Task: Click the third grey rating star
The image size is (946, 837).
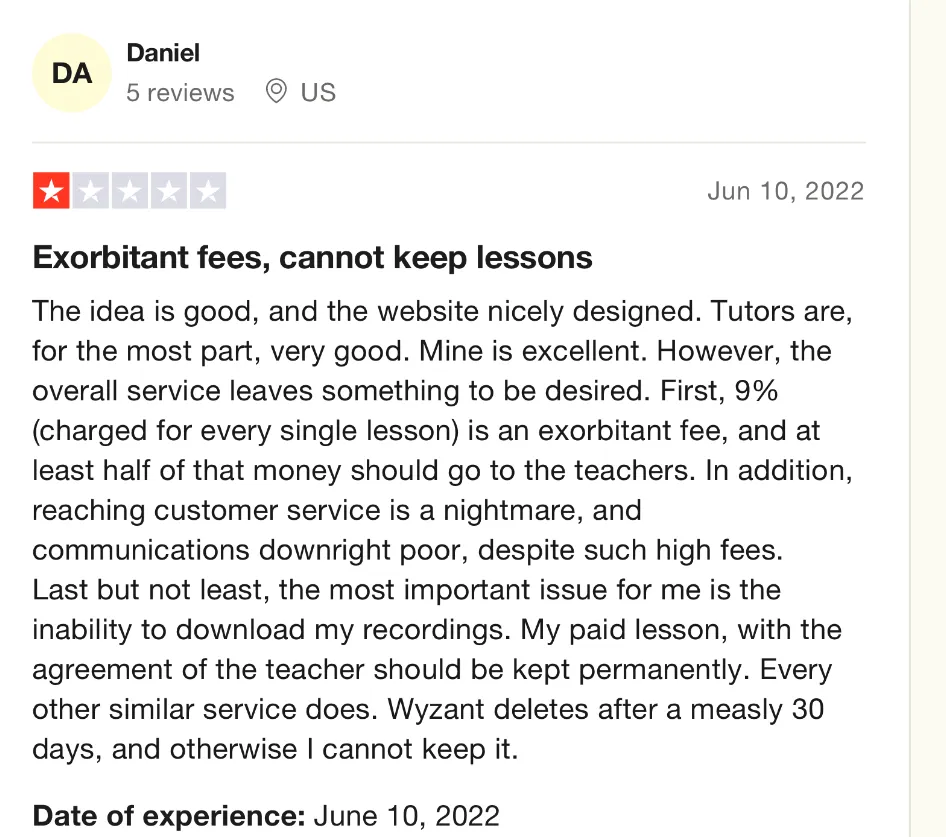Action: point(130,190)
